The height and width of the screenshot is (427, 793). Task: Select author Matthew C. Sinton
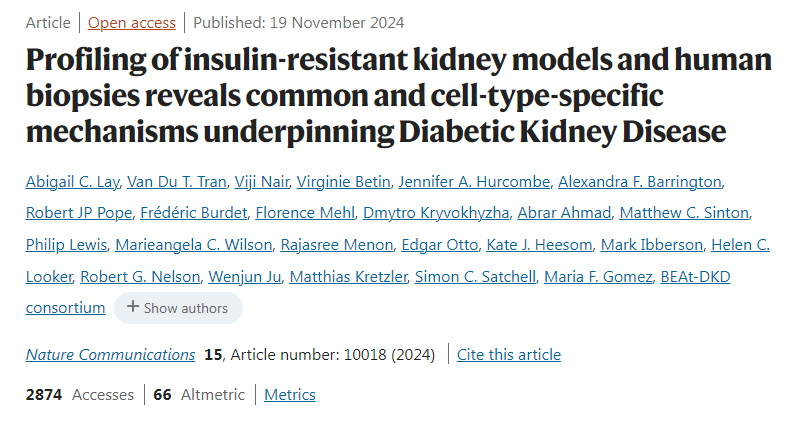click(x=683, y=213)
